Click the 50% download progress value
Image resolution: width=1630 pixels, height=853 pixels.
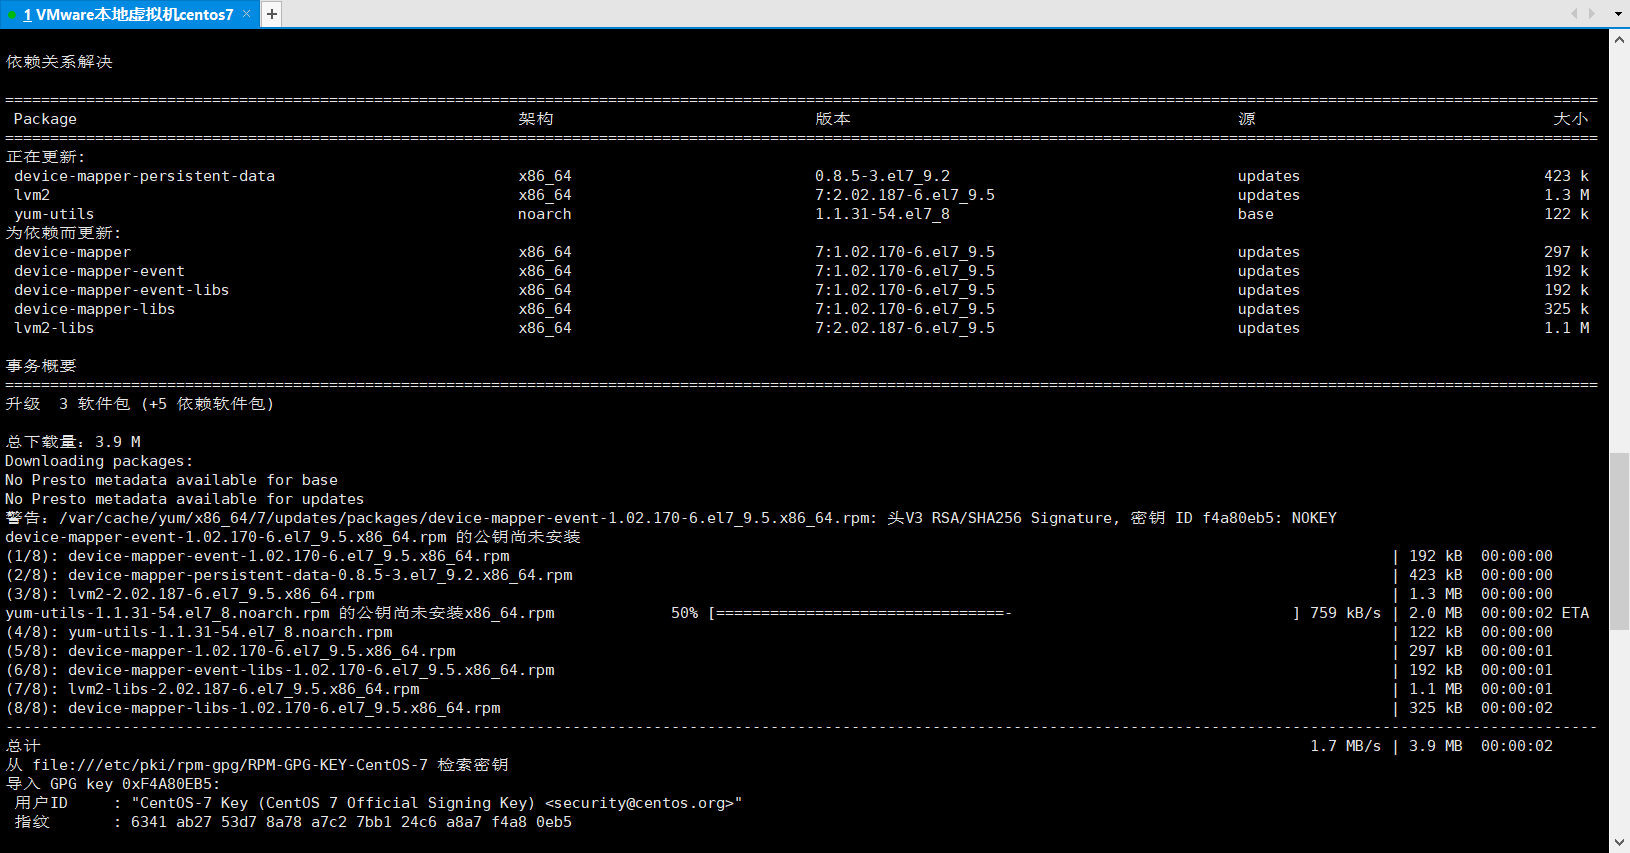tap(685, 613)
